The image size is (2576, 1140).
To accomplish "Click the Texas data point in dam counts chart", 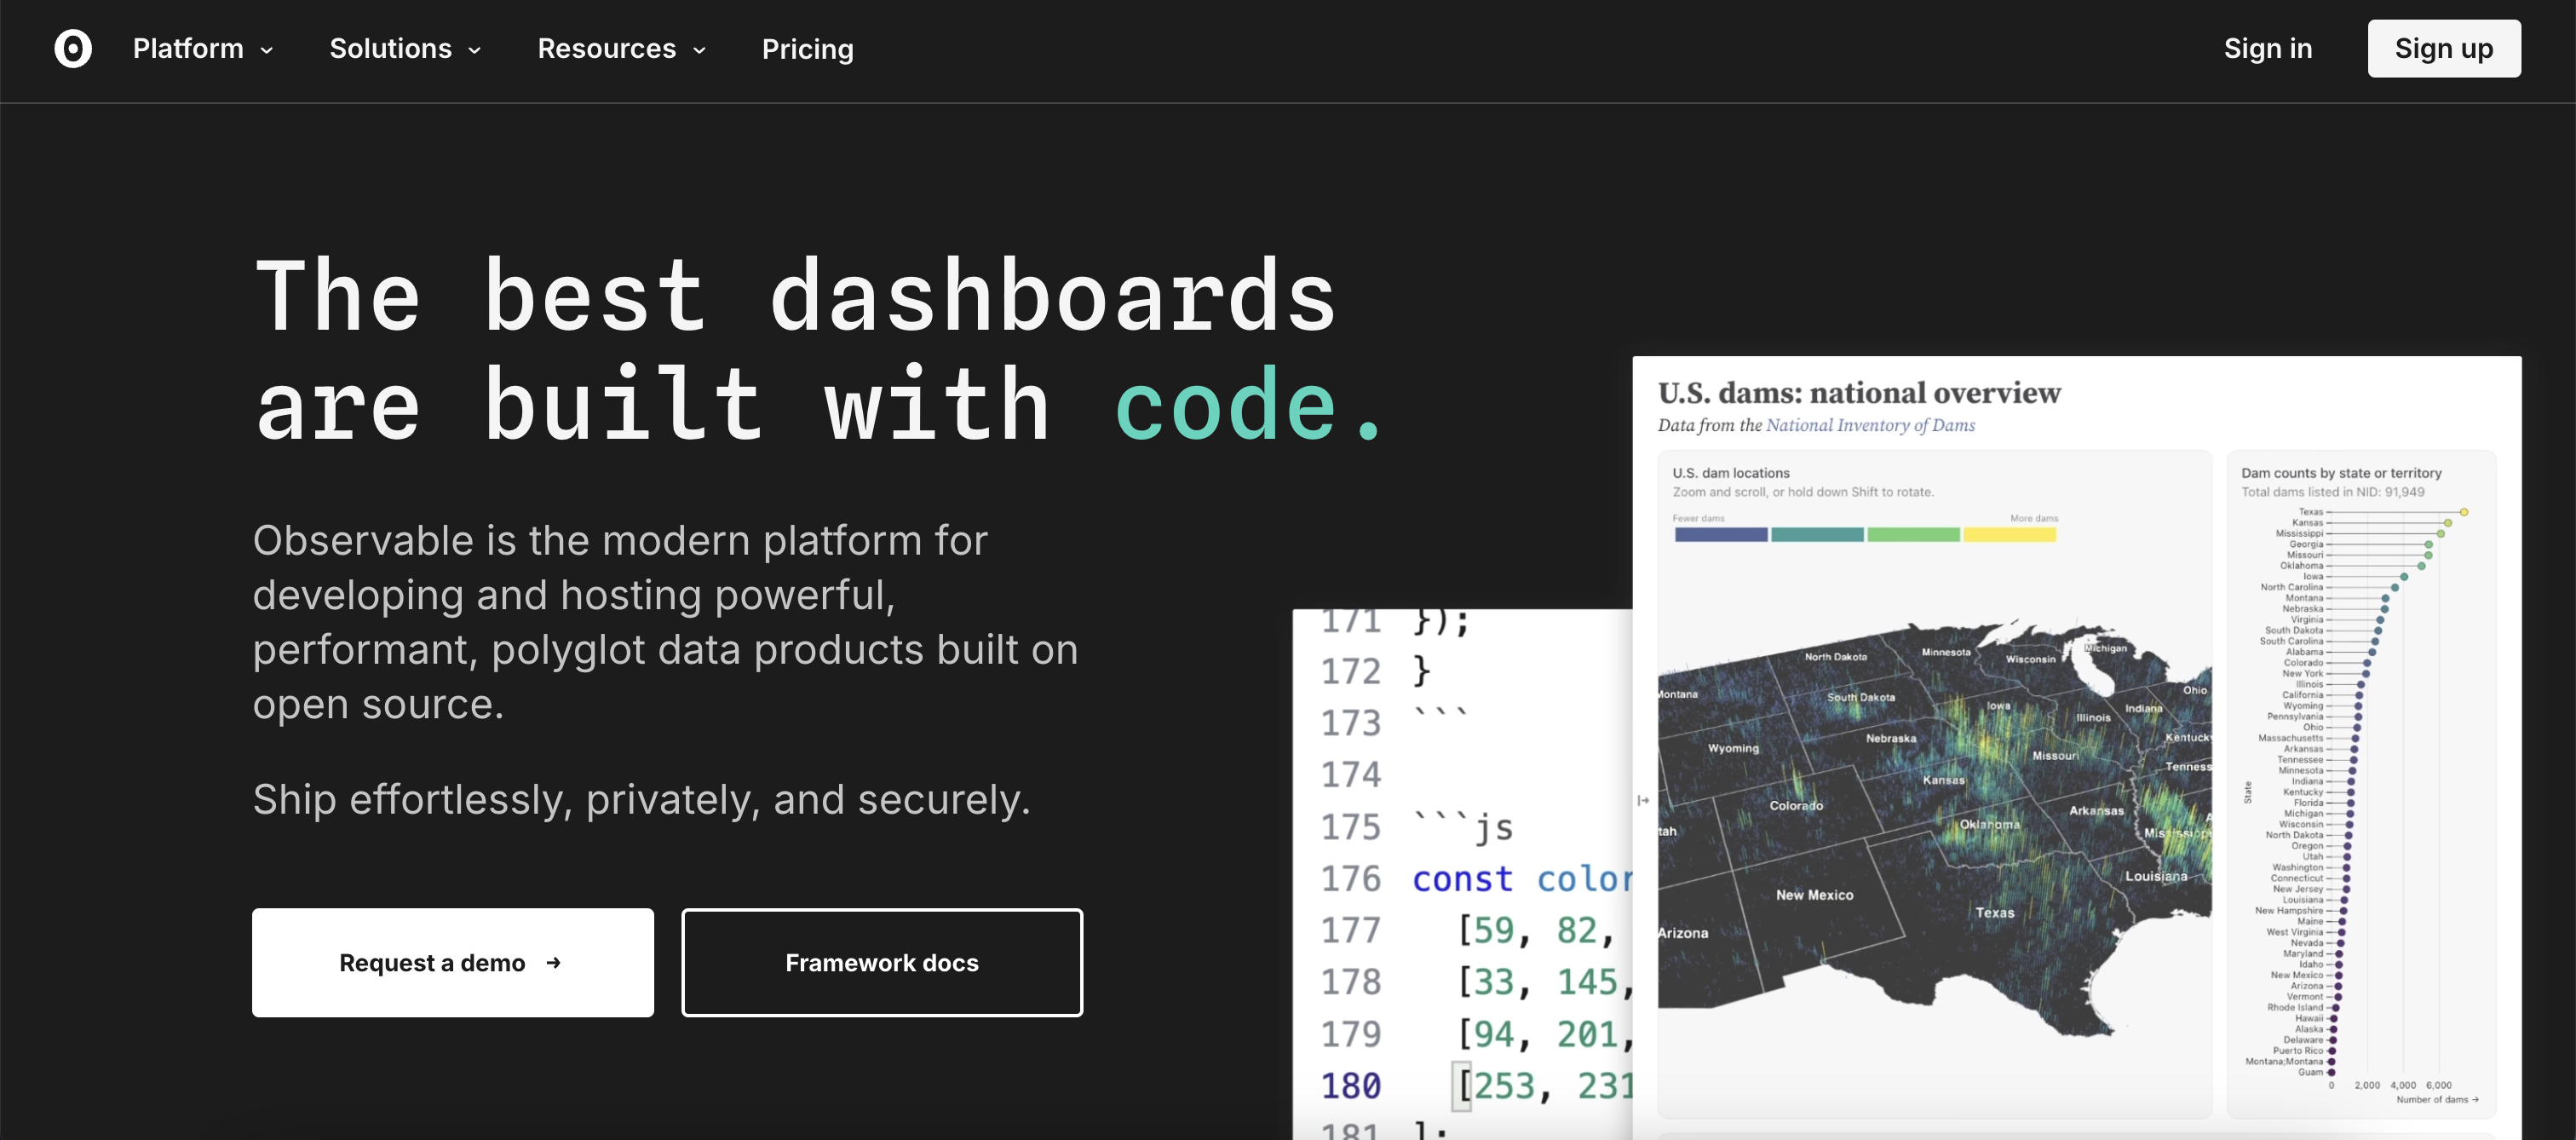I will [x=2464, y=512].
